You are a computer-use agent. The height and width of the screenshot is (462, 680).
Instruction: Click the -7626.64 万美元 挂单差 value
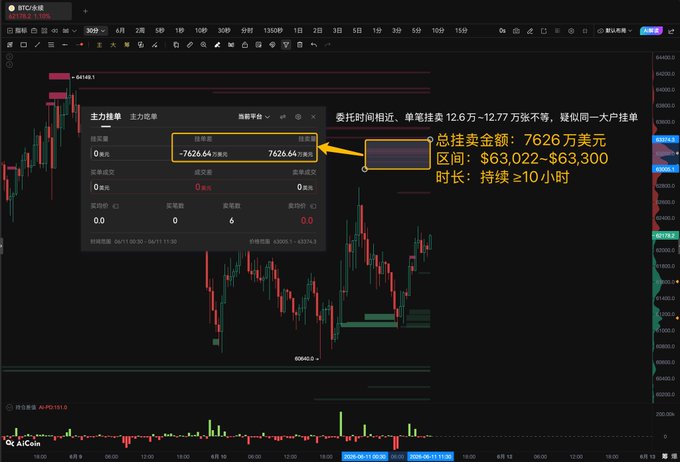(x=203, y=154)
